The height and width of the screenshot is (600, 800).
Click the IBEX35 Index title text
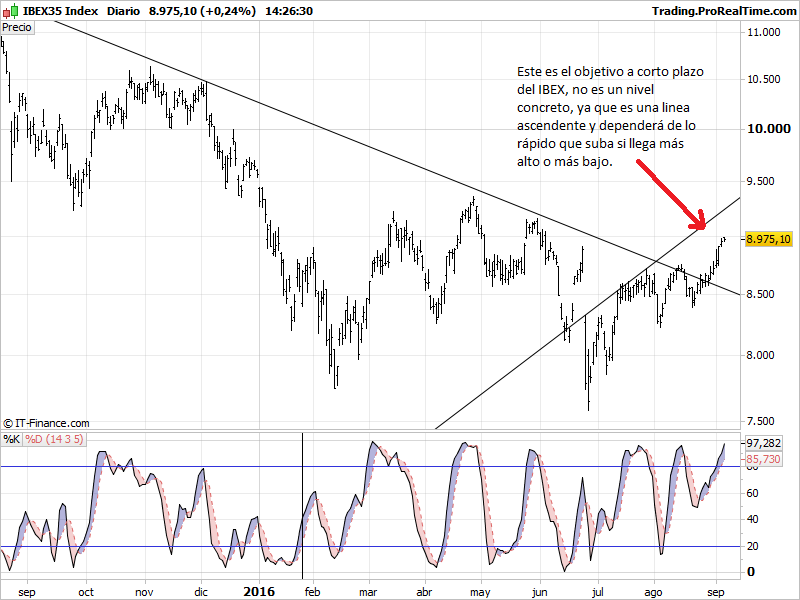(x=60, y=11)
